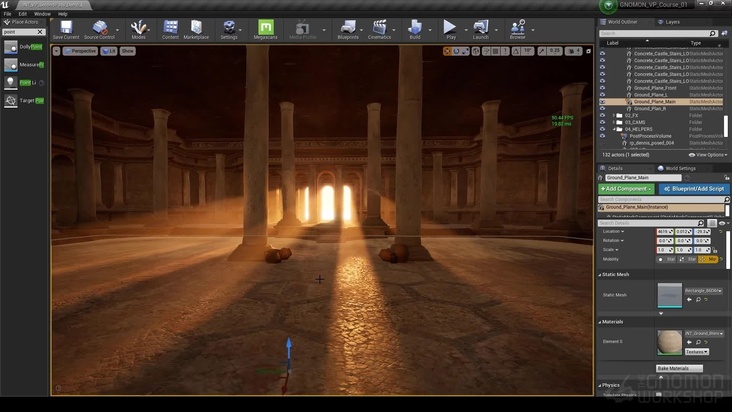Click the Build toolbar icon
The height and width of the screenshot is (412, 732).
[415, 28]
